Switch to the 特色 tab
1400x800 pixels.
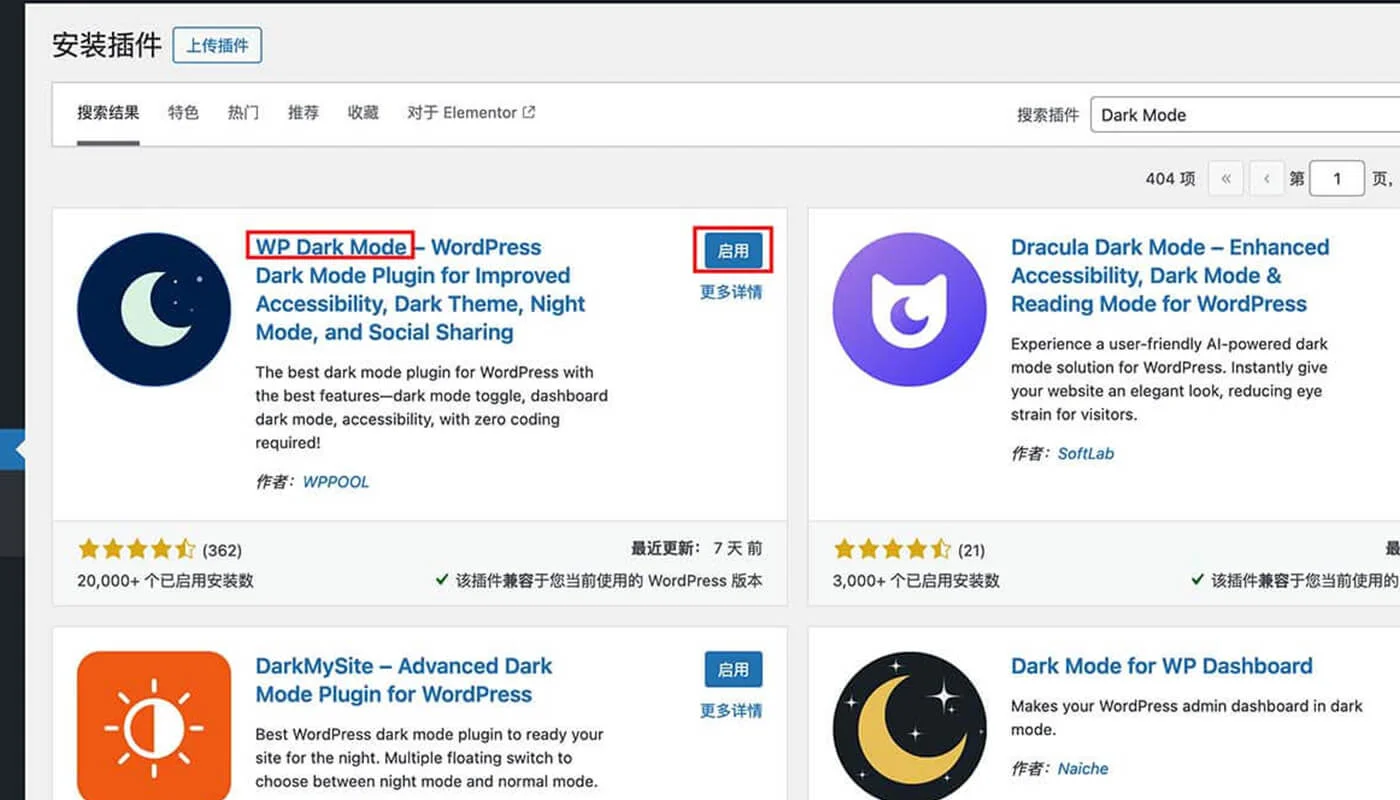[x=183, y=112]
